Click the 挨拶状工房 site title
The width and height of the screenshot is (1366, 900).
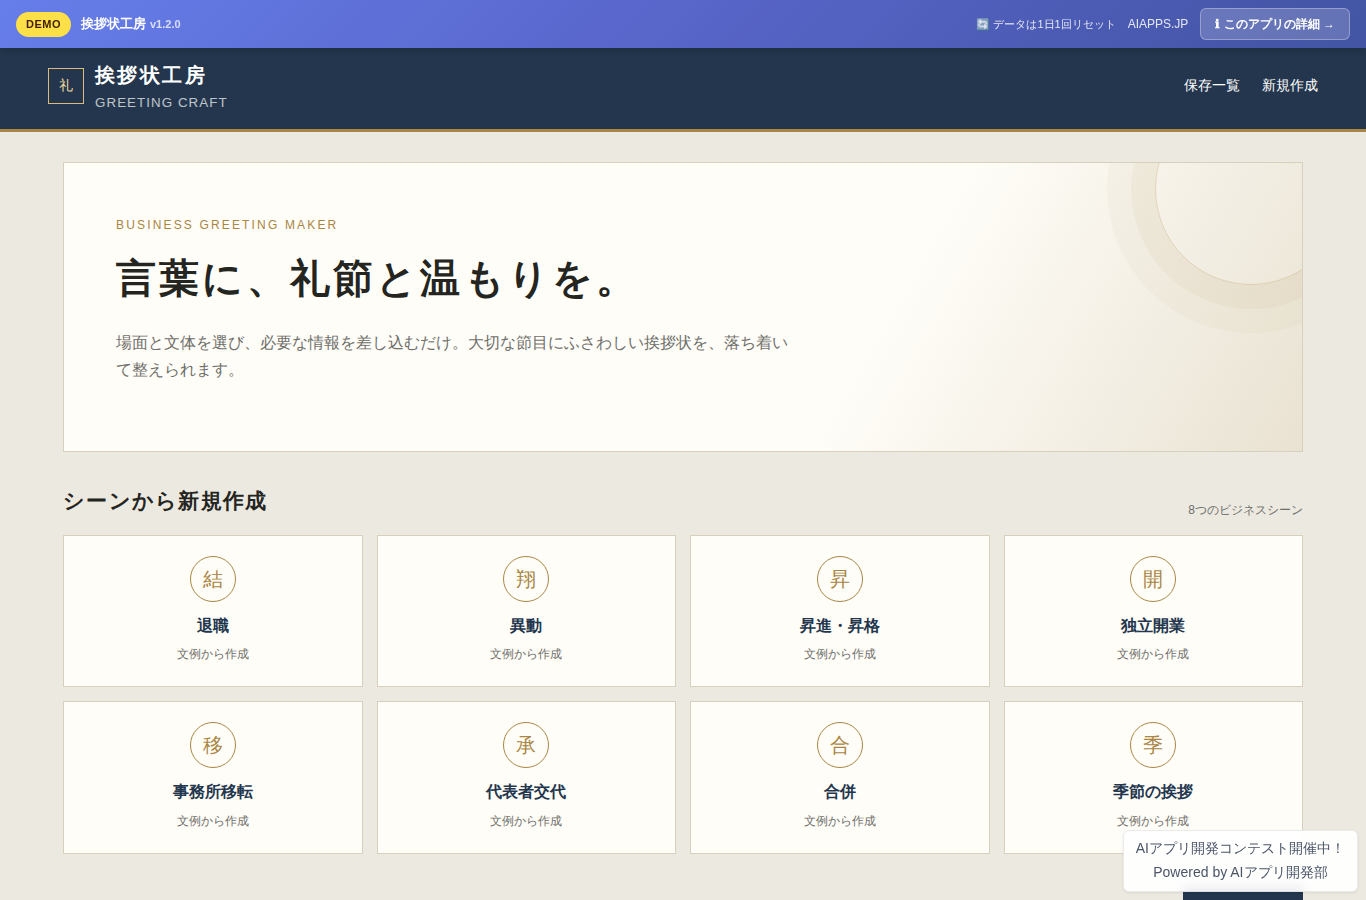[x=150, y=76]
